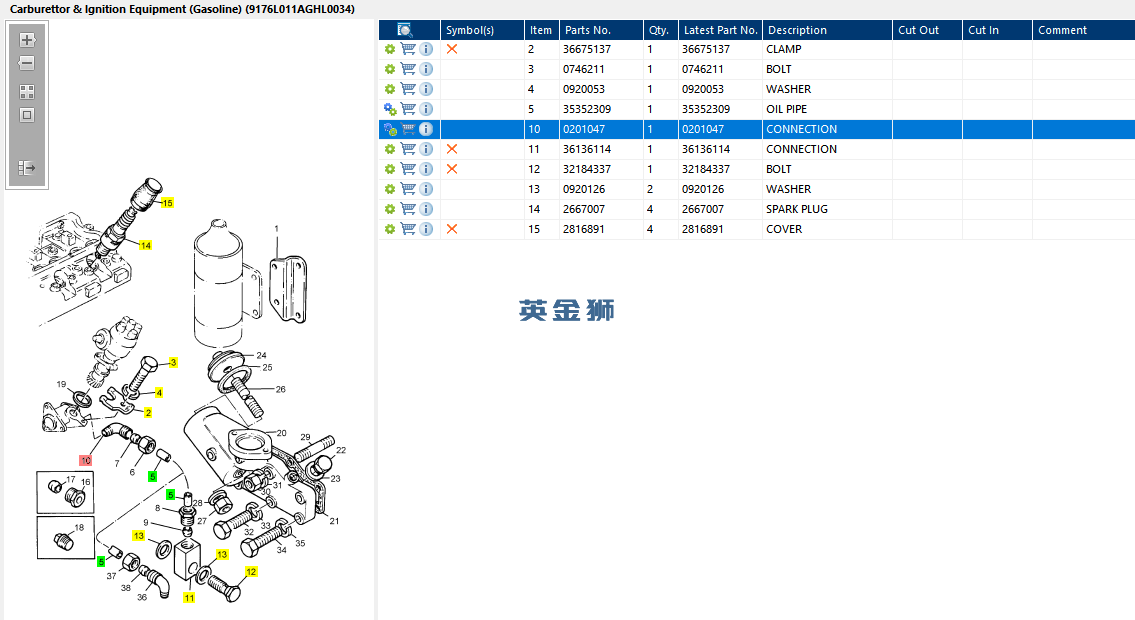Viewport: 1135px width, 620px height.
Task: Show info for COVER 2816891
Action: 426,229
